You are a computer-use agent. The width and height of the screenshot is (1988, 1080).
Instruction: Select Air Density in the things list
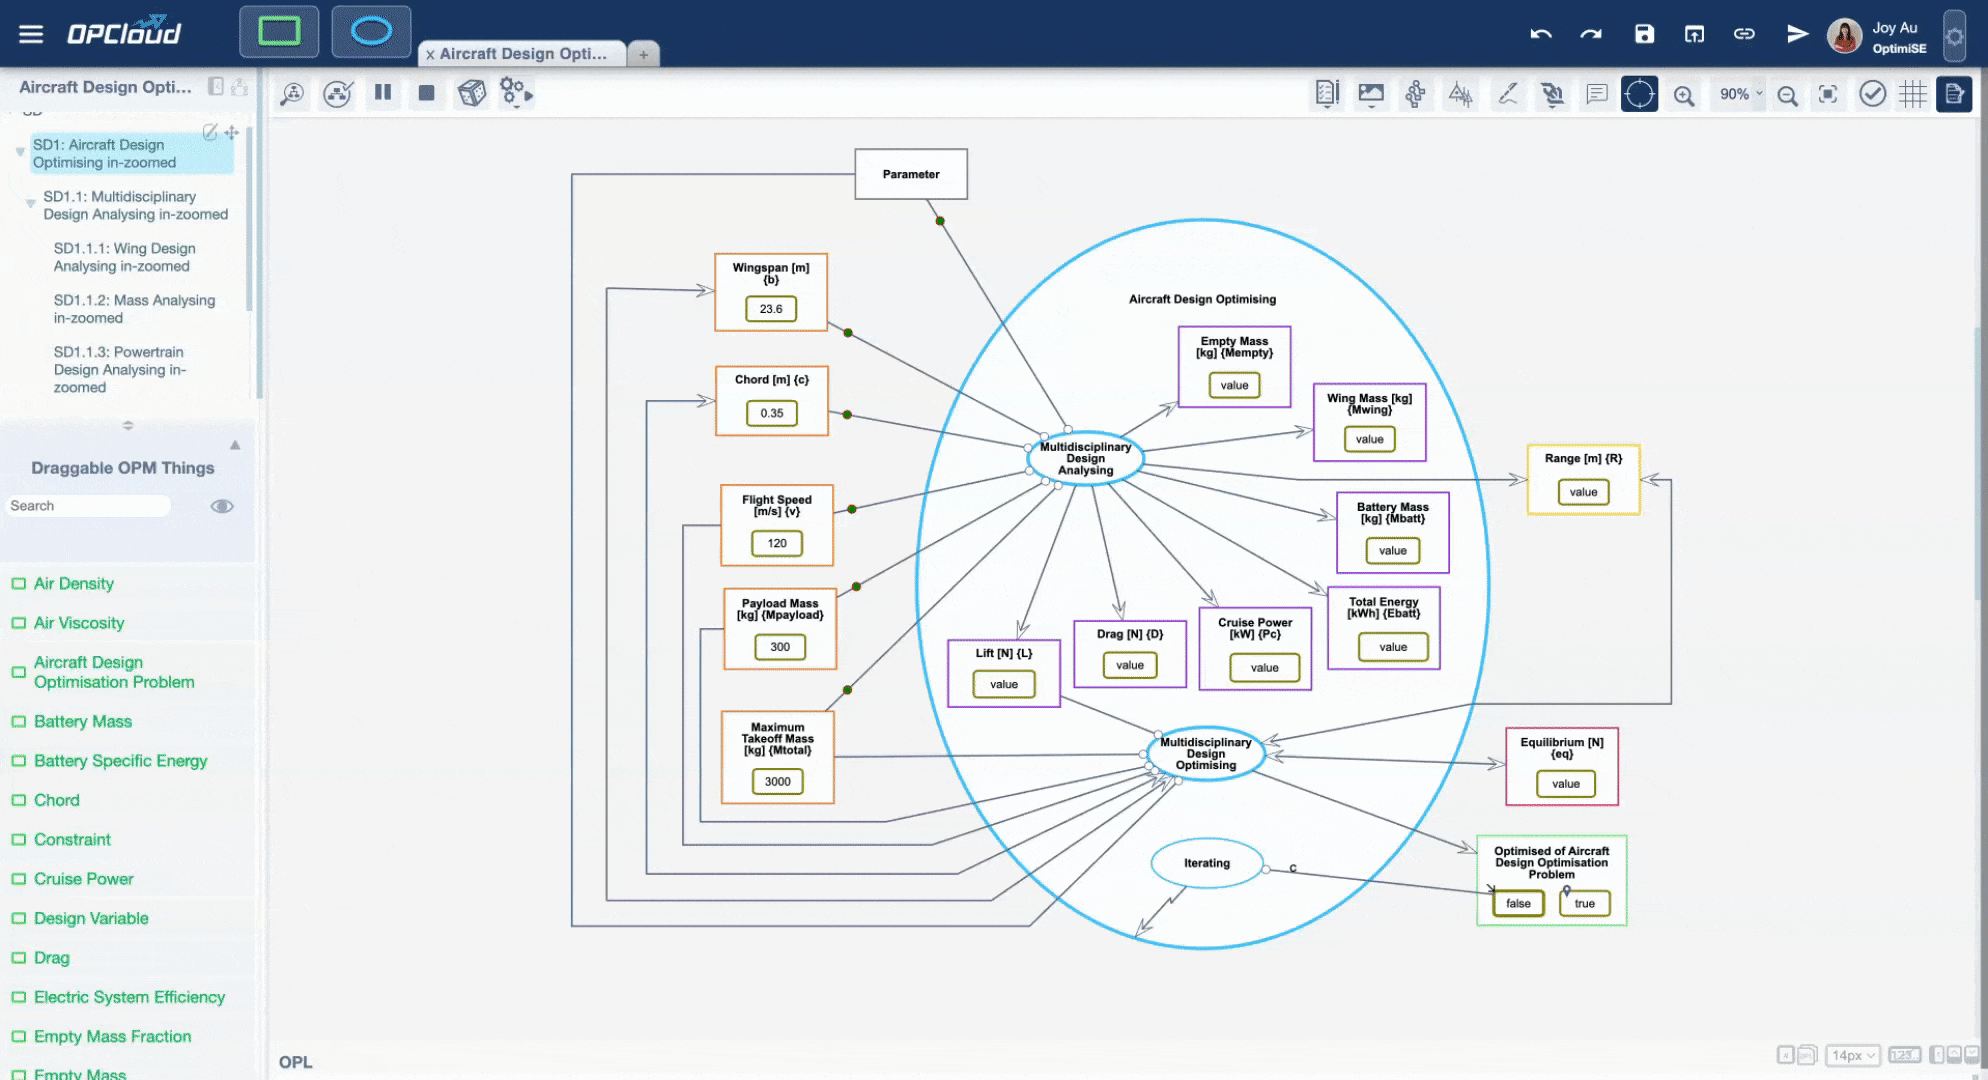pos(73,584)
